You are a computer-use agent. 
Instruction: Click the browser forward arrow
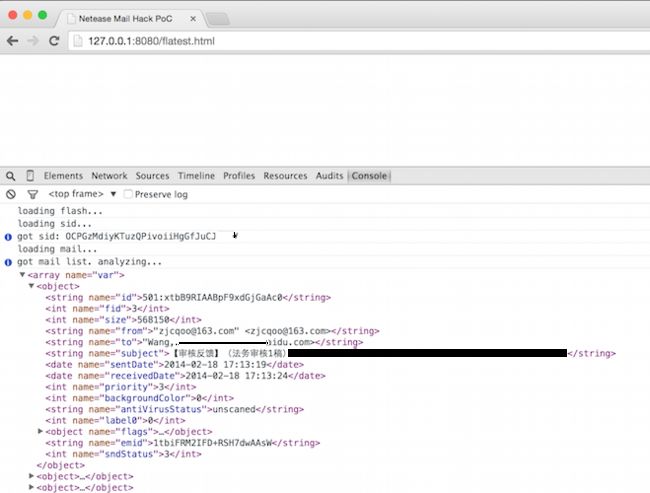(33, 41)
